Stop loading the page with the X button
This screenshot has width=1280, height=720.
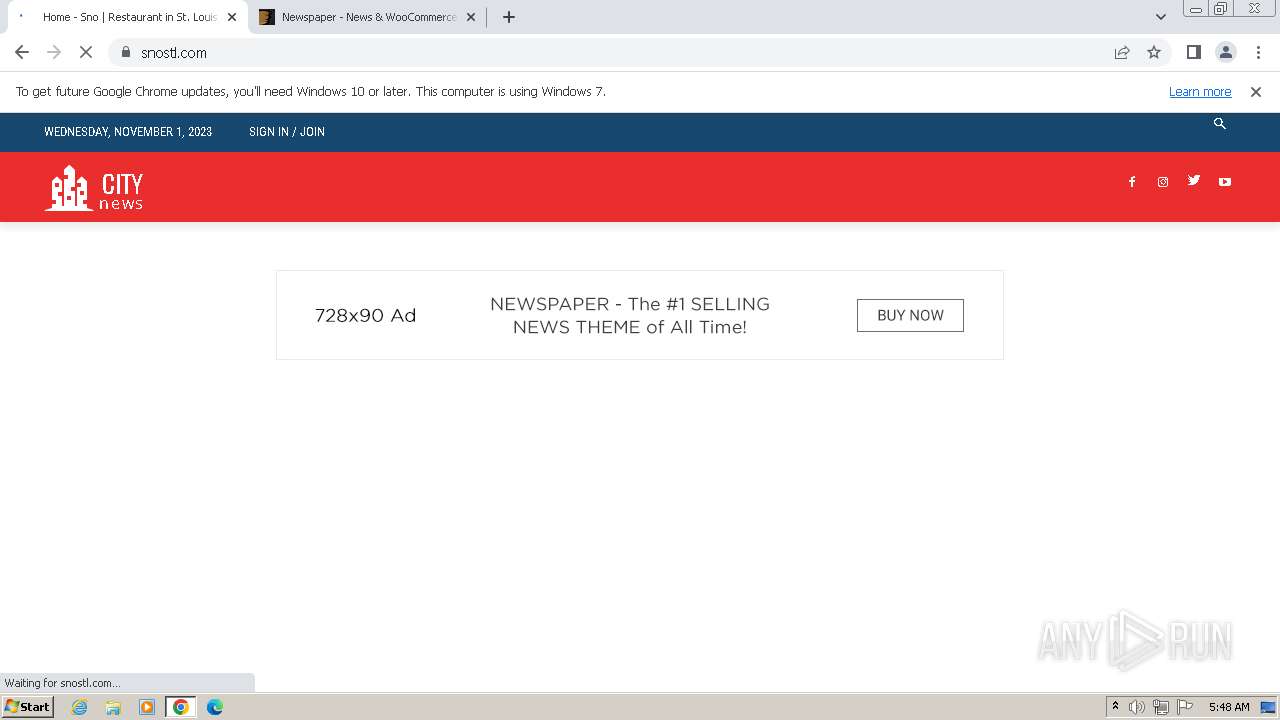tap(86, 52)
